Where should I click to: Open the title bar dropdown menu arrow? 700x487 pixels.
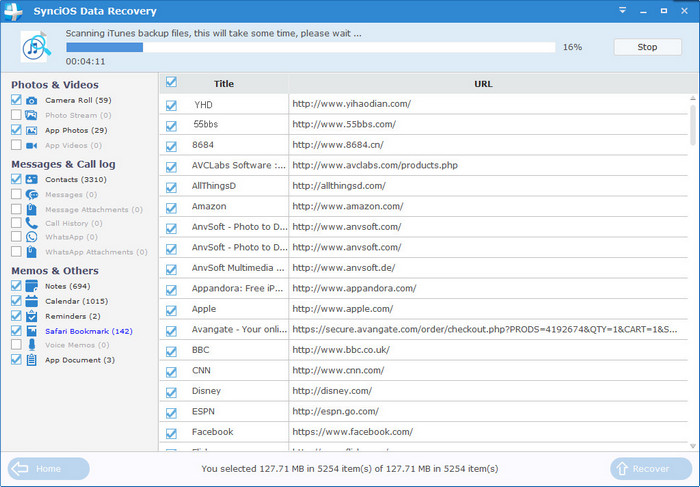point(622,10)
